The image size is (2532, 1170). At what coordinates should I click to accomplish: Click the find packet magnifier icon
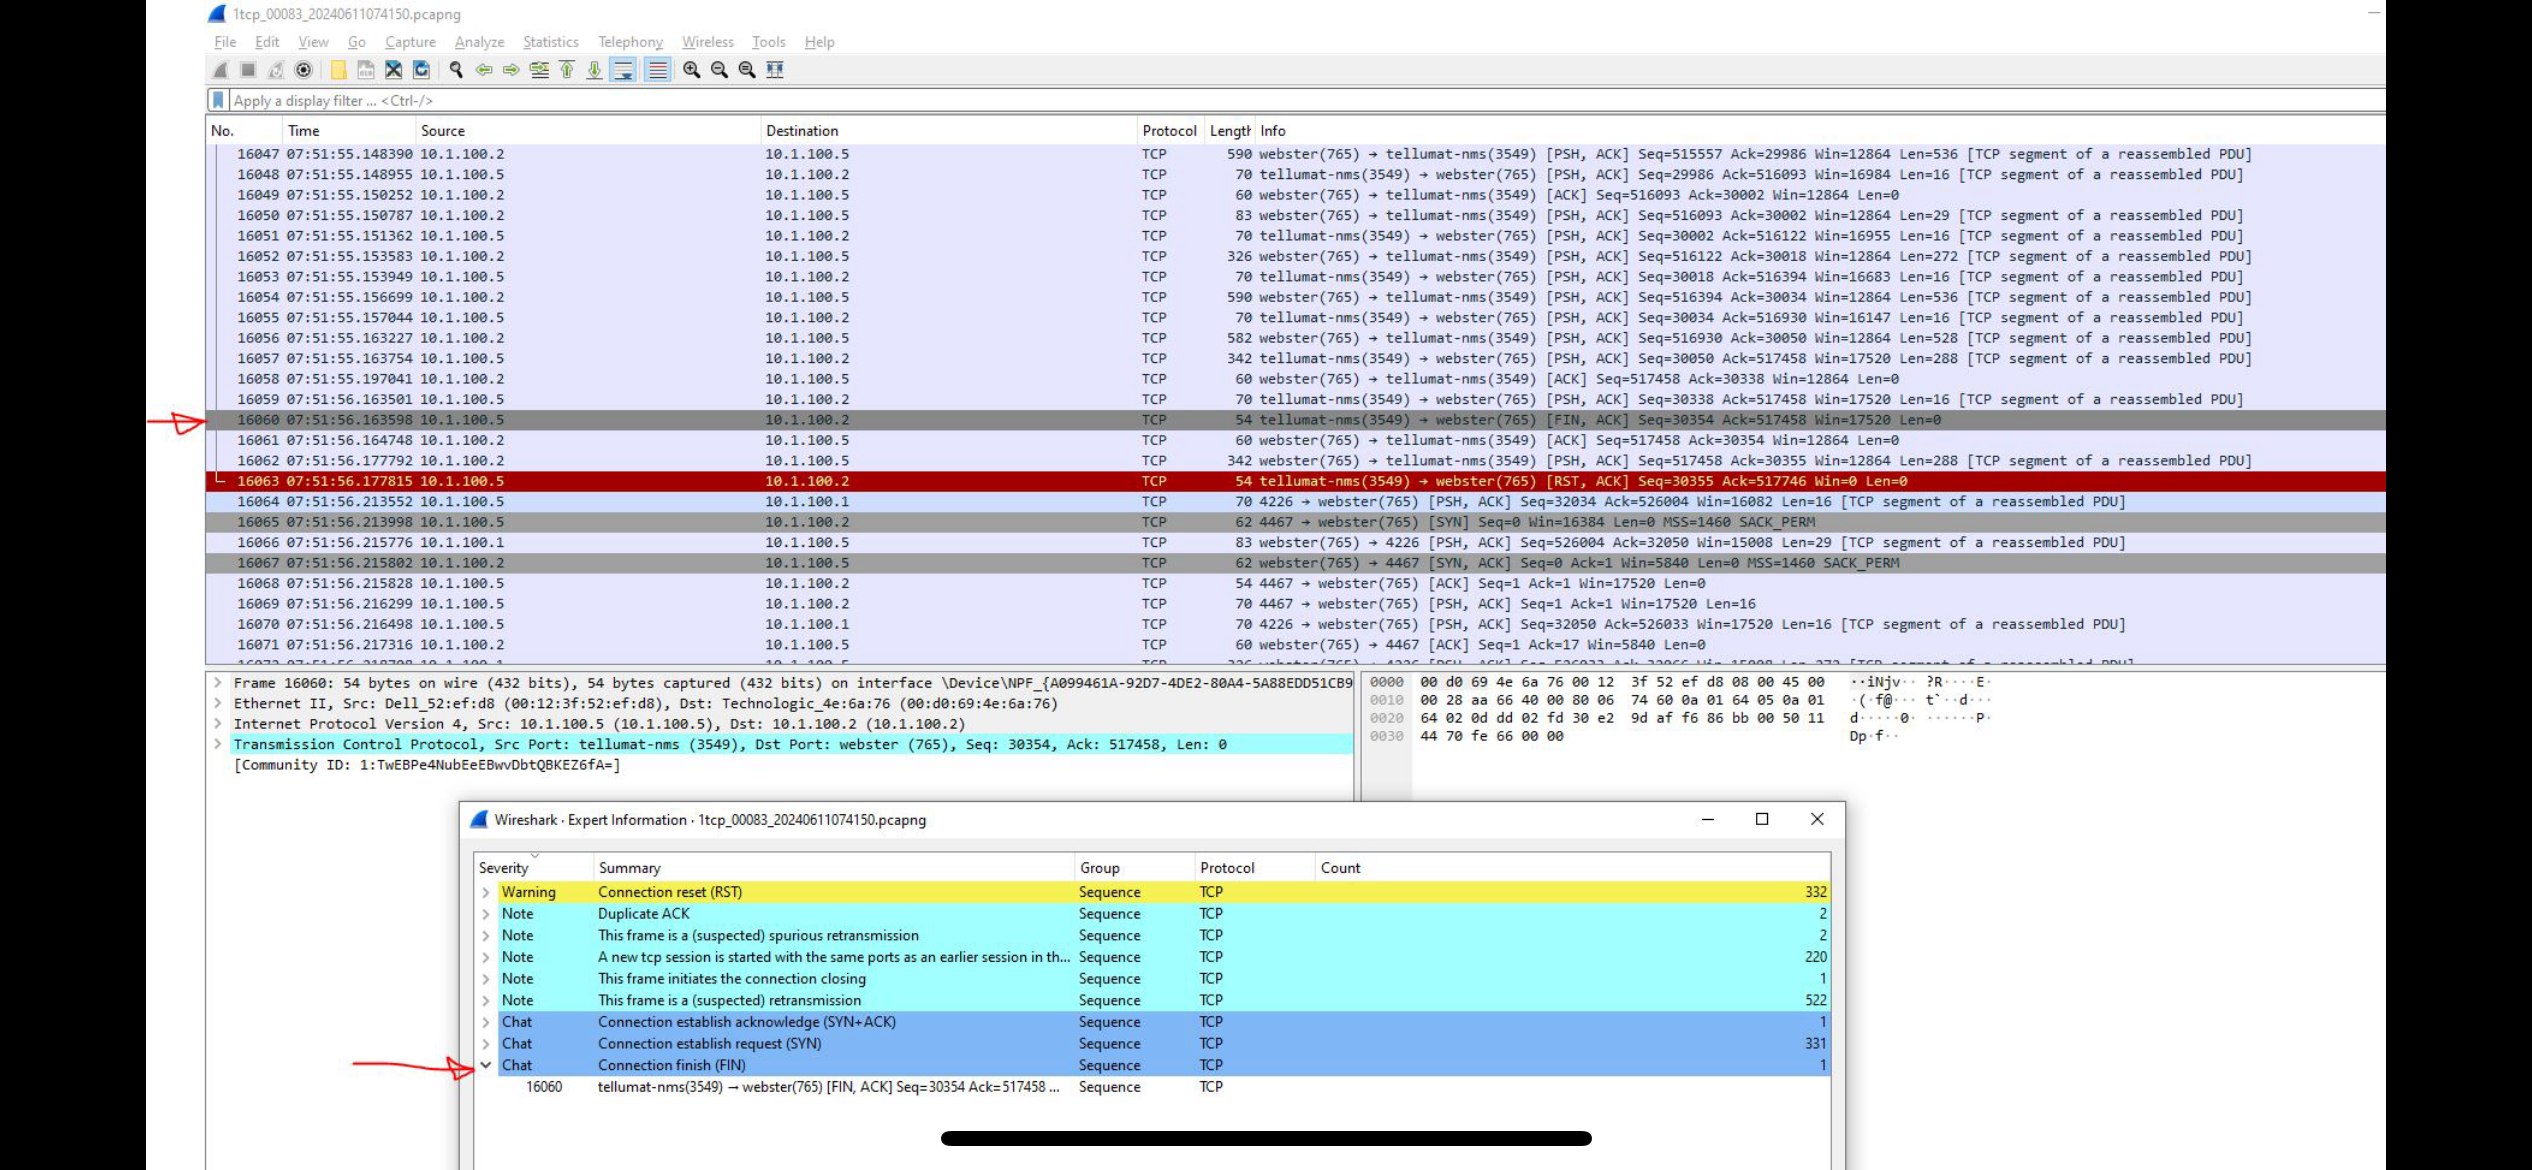(x=456, y=70)
